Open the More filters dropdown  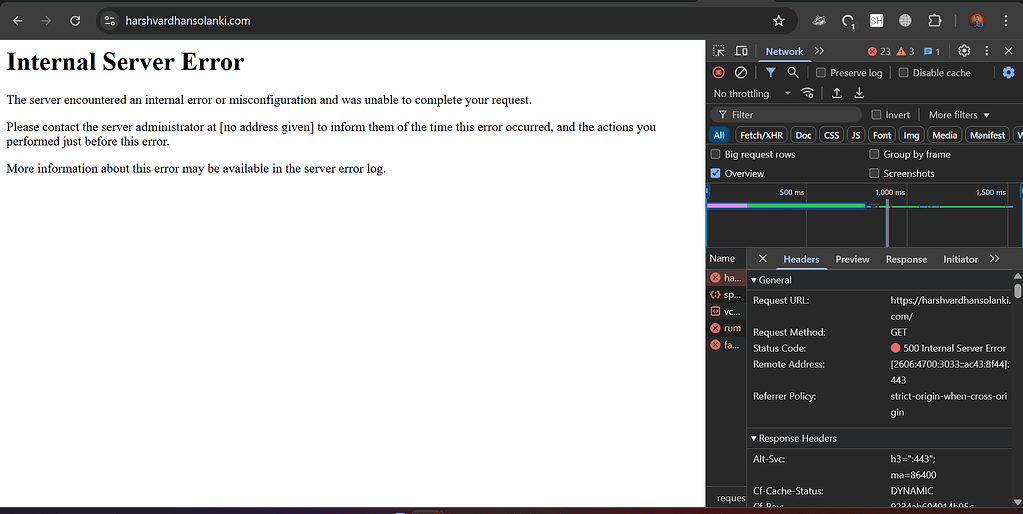tap(959, 115)
